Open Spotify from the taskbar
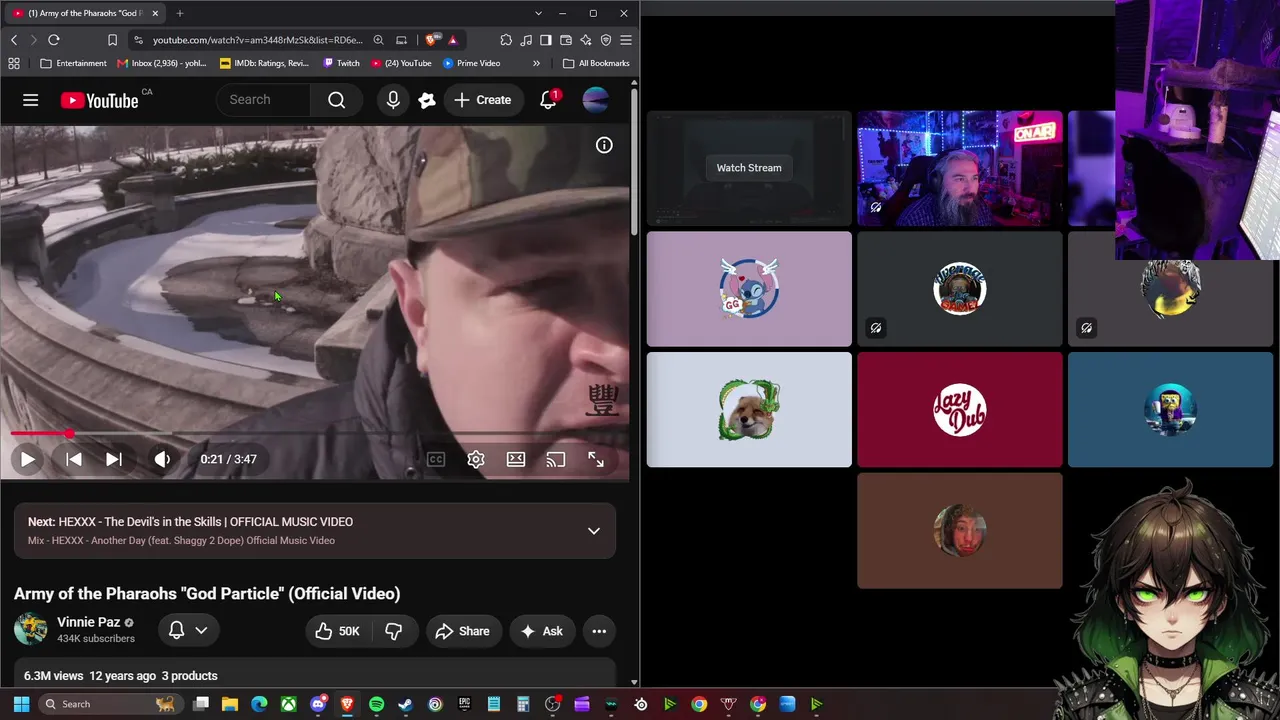 click(x=376, y=704)
